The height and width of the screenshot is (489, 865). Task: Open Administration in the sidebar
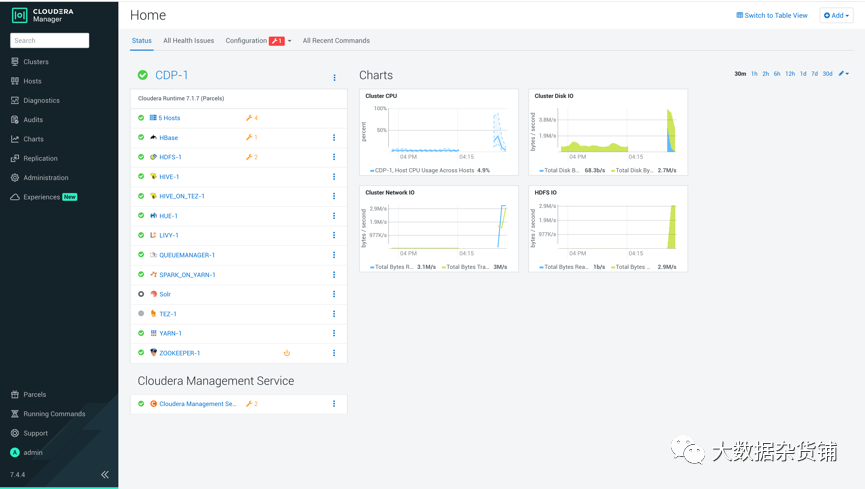tap(46, 178)
